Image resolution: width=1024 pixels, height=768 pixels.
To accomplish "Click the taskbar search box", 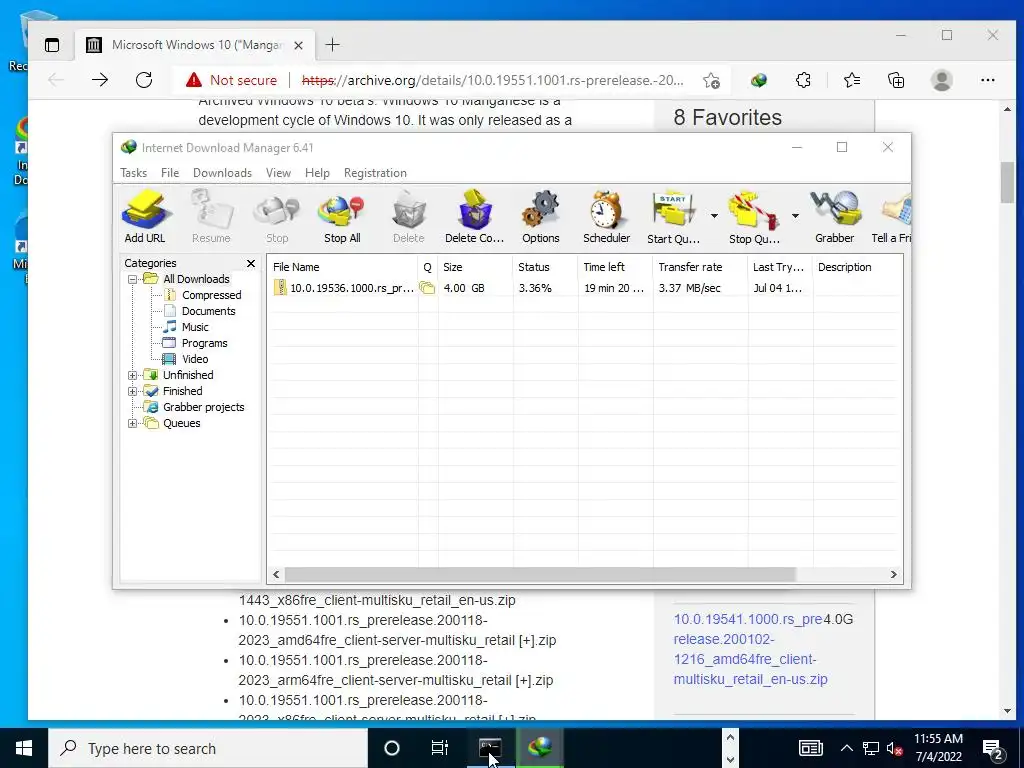I will (208, 748).
